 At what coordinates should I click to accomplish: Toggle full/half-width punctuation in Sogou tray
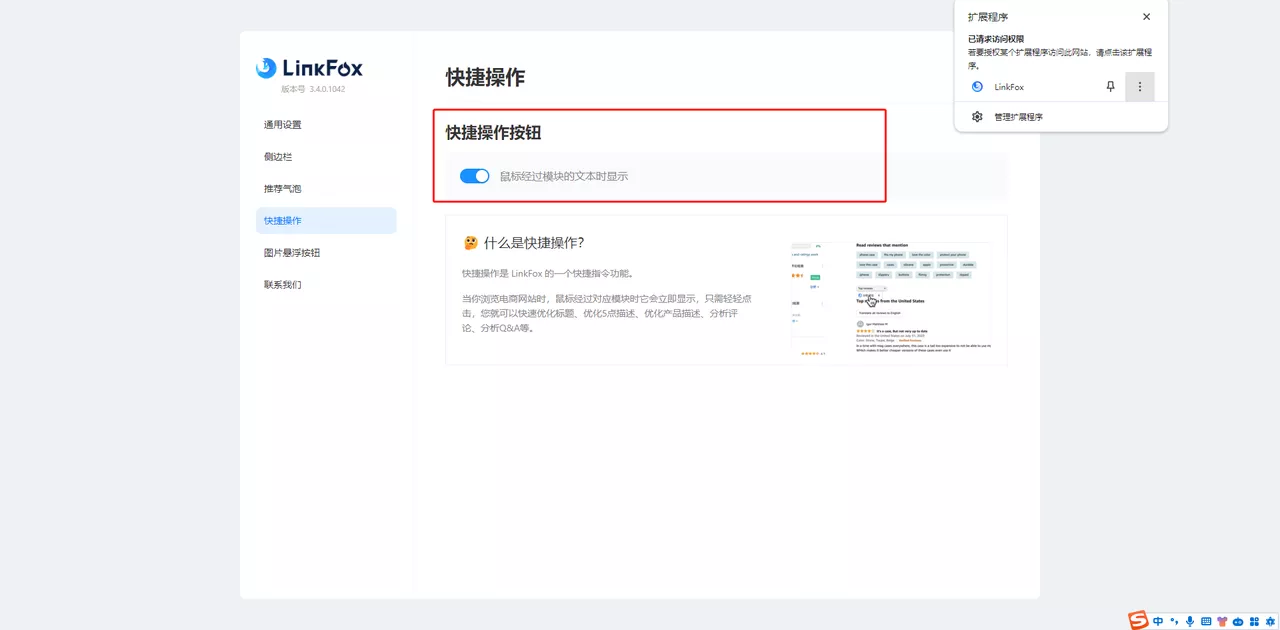coord(1173,620)
